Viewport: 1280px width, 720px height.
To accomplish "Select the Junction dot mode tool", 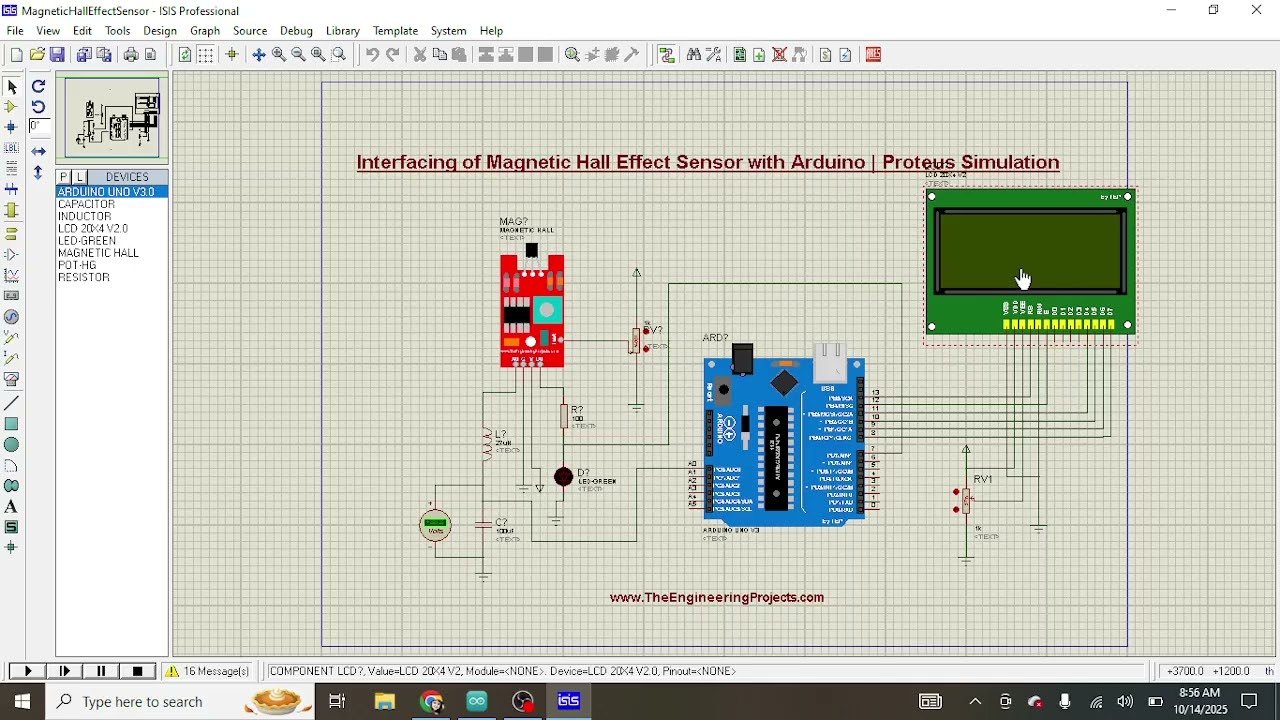I will tap(12, 128).
